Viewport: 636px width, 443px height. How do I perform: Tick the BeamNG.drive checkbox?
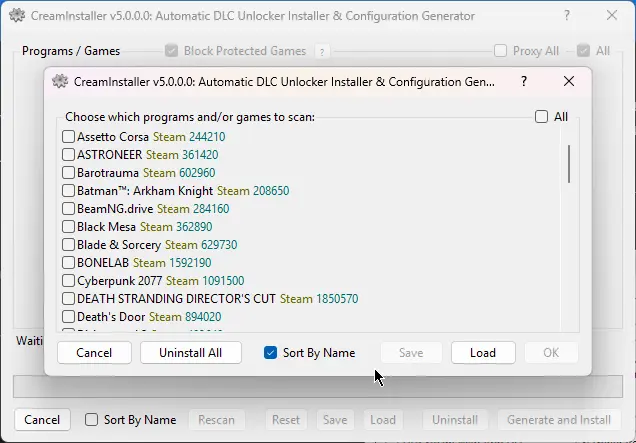point(68,209)
